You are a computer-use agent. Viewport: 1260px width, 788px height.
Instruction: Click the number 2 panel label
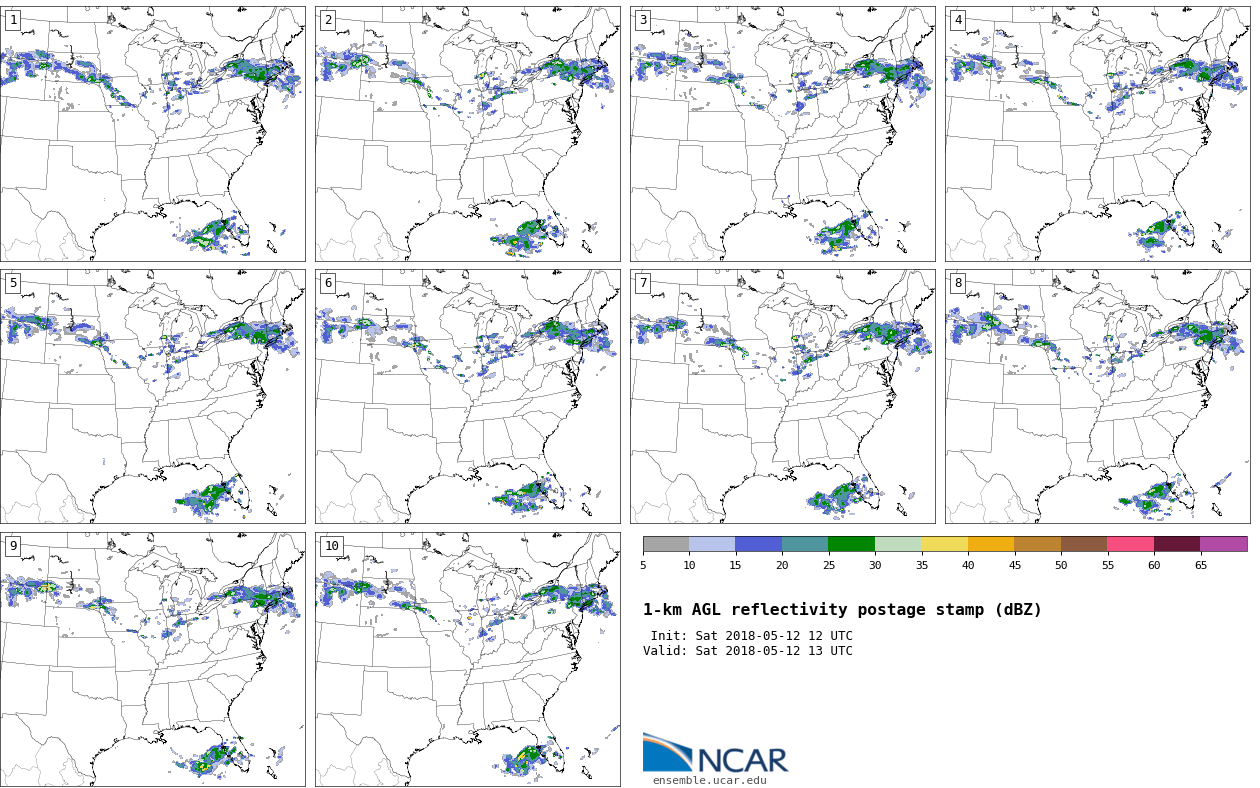click(328, 20)
